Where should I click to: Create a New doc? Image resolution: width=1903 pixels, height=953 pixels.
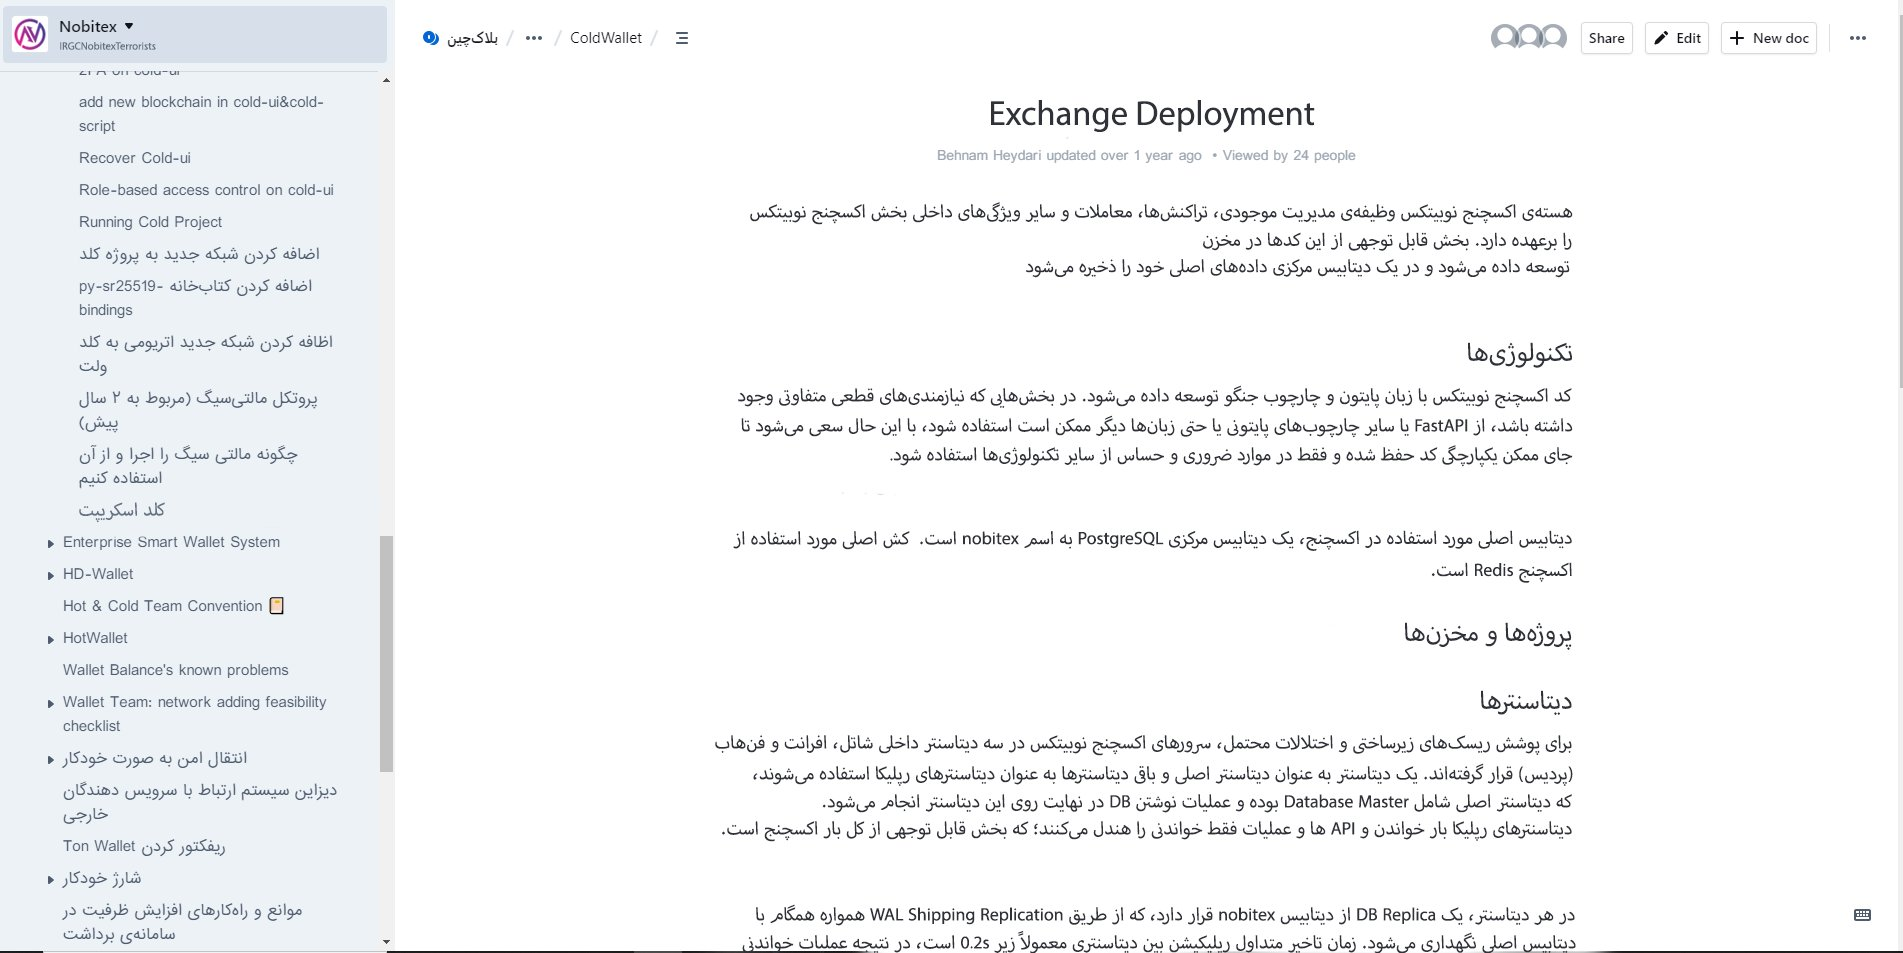tap(1769, 38)
